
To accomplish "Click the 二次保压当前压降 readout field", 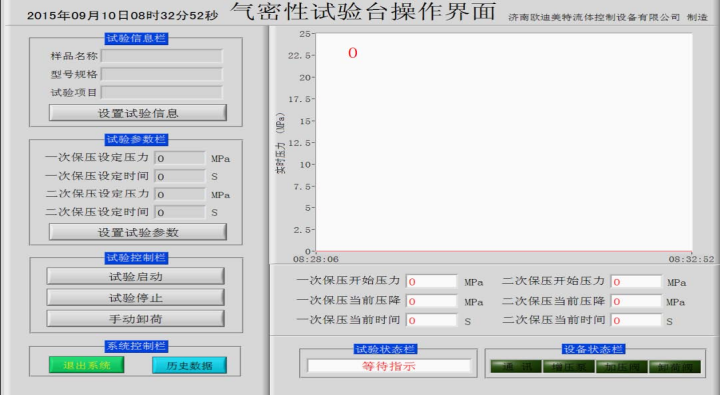I will 636,301.
